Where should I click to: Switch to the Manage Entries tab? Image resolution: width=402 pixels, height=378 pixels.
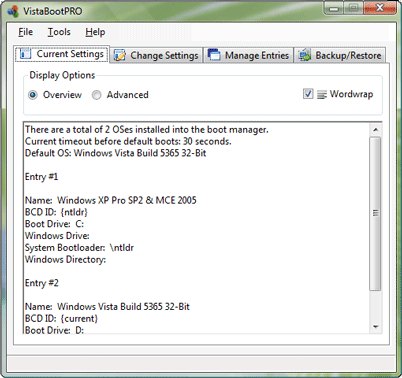point(248,55)
